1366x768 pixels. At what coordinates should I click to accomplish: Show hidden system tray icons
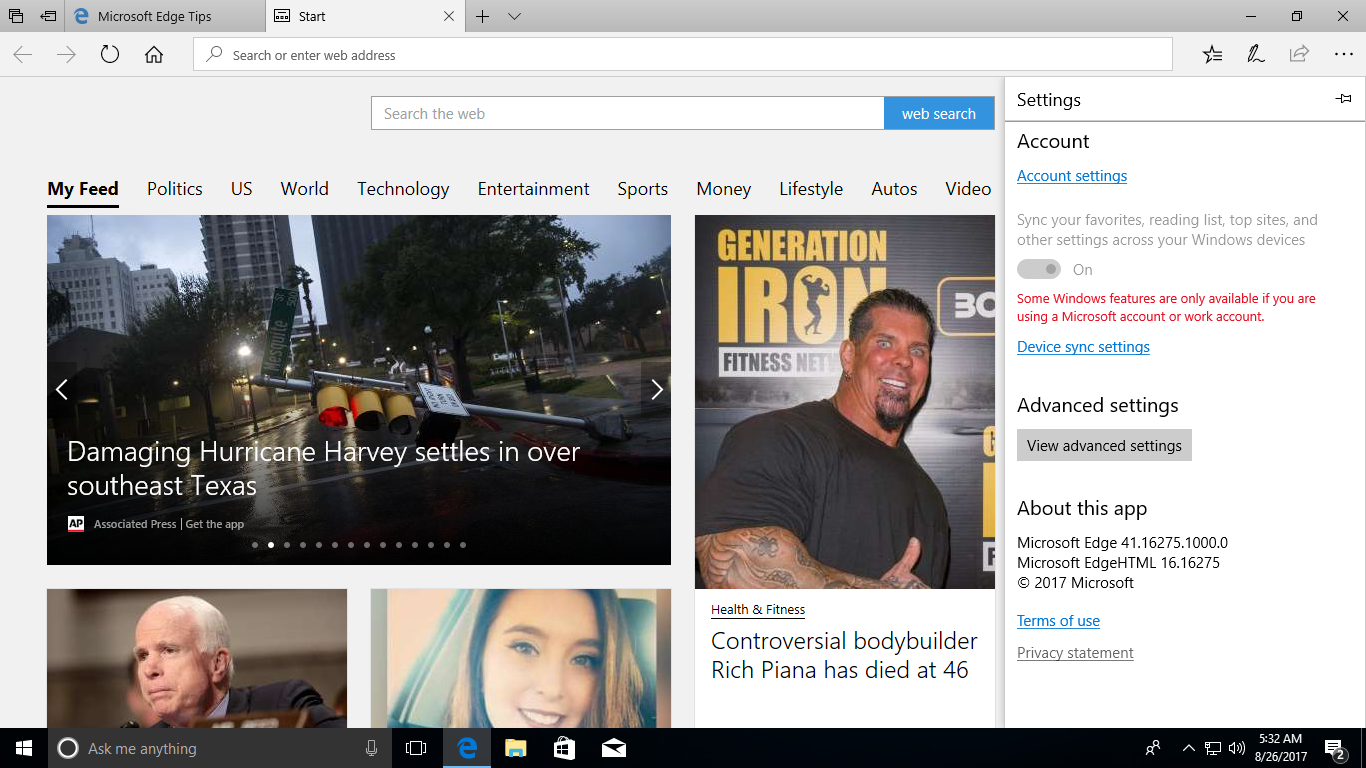coord(1188,748)
